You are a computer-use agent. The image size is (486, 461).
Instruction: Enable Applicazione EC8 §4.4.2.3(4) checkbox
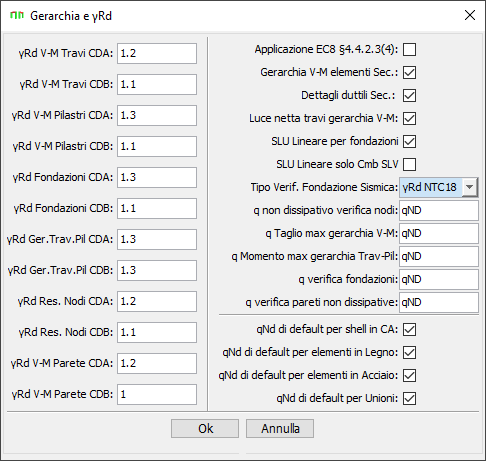click(x=409, y=49)
